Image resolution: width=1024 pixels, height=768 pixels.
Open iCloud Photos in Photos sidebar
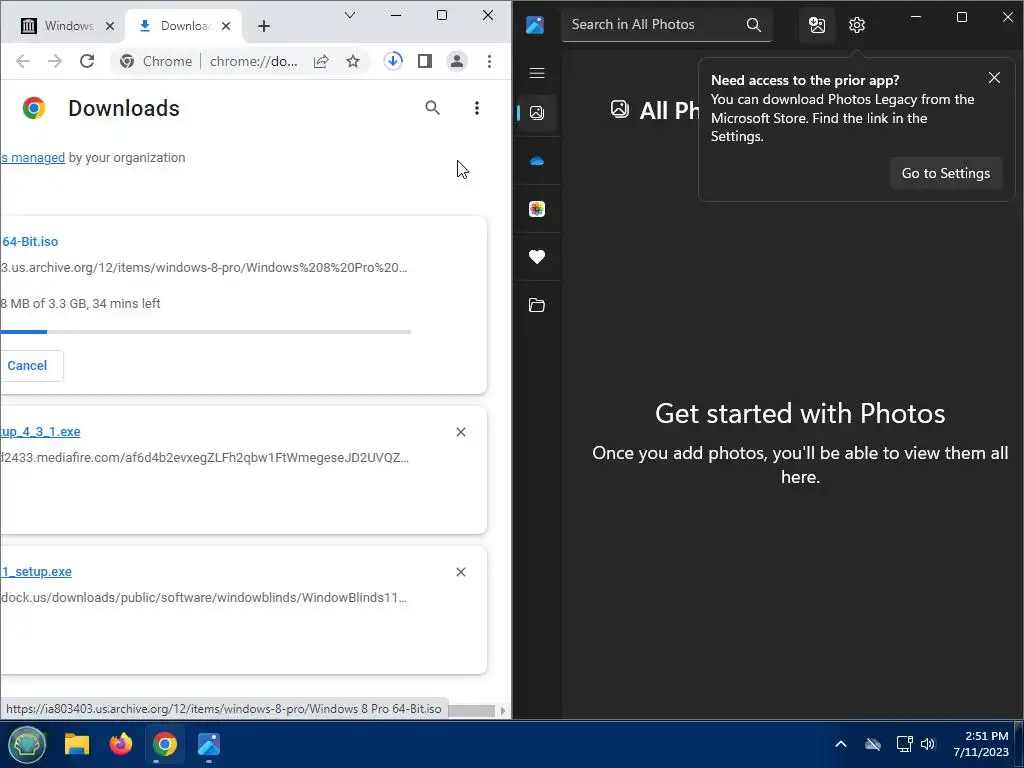537,209
